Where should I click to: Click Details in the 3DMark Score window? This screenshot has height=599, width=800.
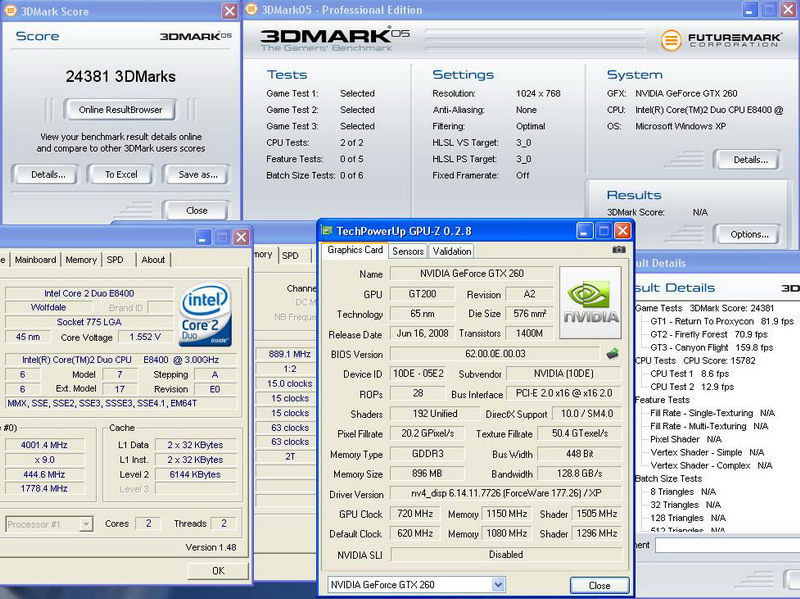pyautogui.click(x=48, y=174)
